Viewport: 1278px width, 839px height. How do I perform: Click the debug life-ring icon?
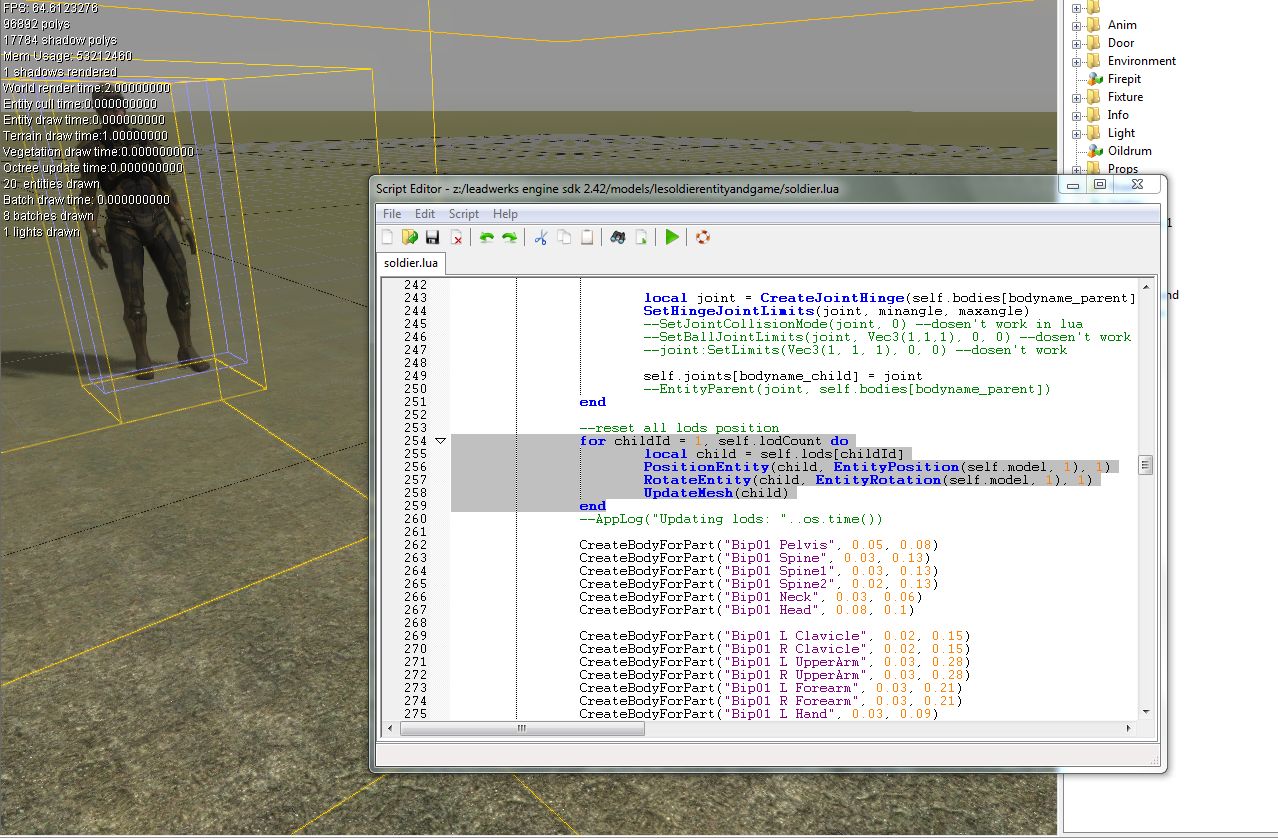[x=701, y=237]
